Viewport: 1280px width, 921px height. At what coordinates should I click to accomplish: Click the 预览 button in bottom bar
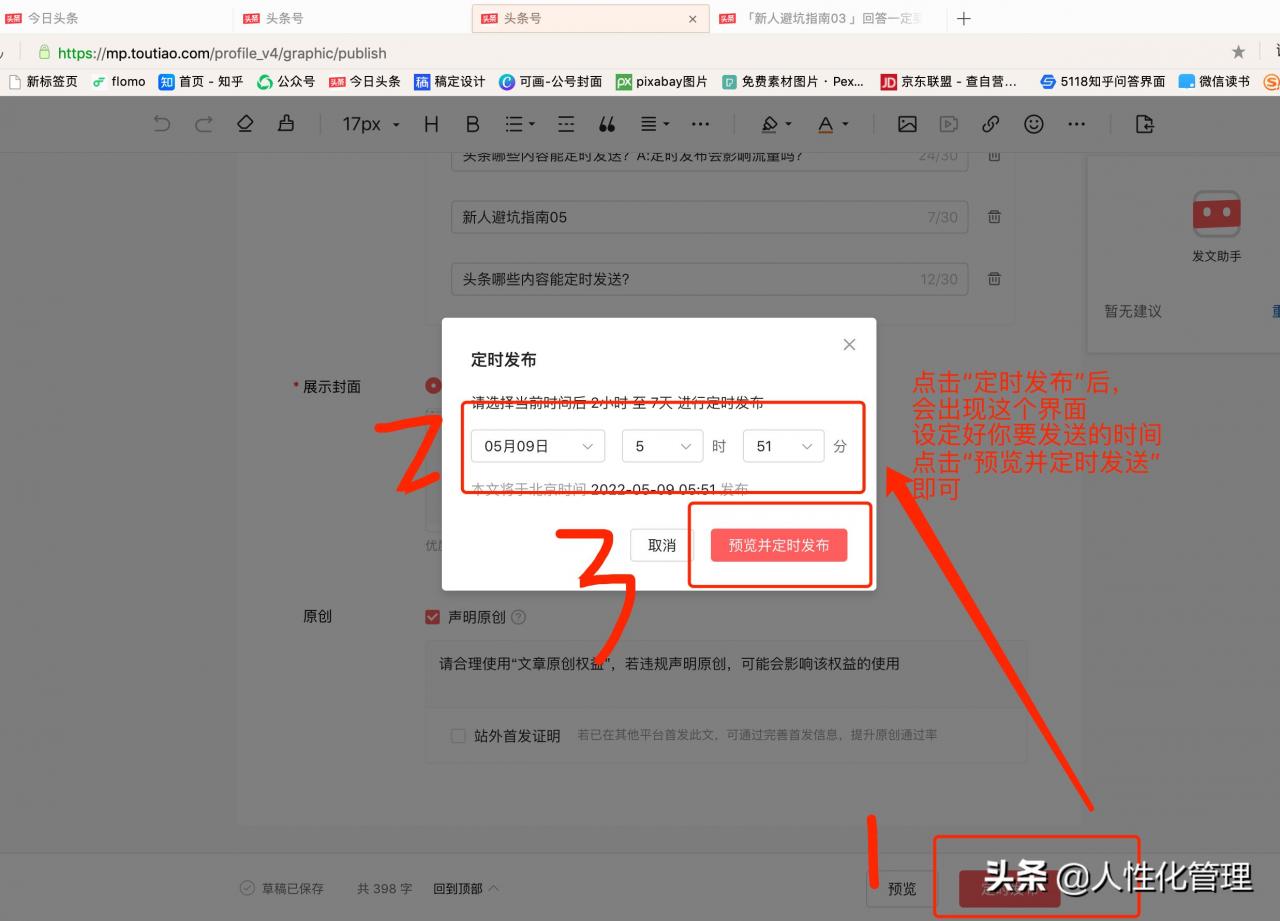[902, 889]
